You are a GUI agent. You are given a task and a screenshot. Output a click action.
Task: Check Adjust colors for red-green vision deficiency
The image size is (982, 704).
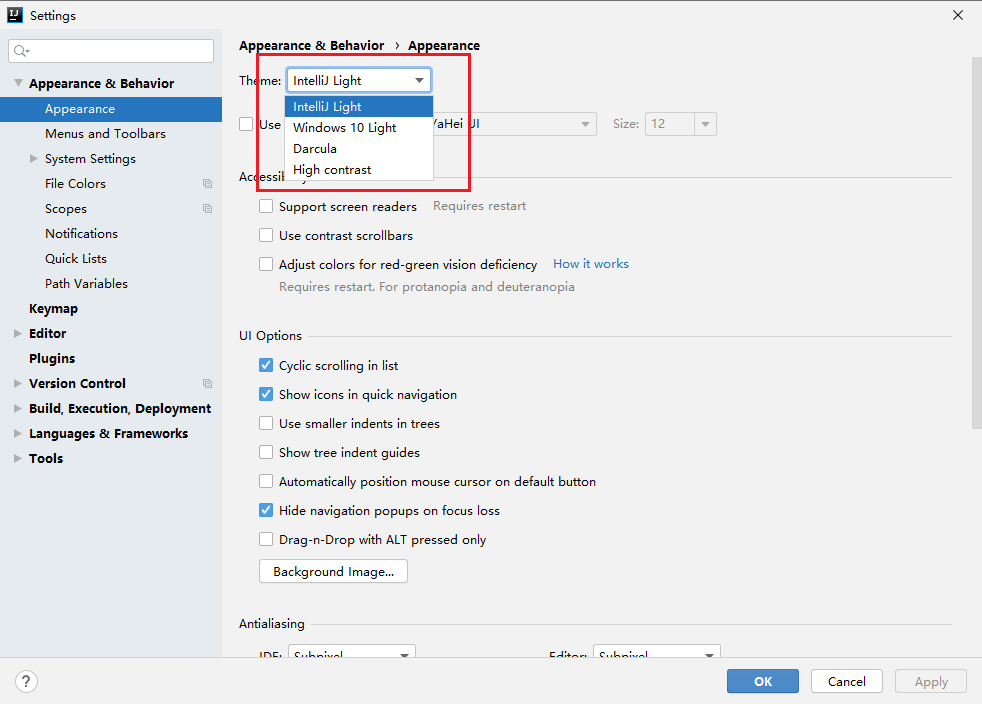coord(266,264)
